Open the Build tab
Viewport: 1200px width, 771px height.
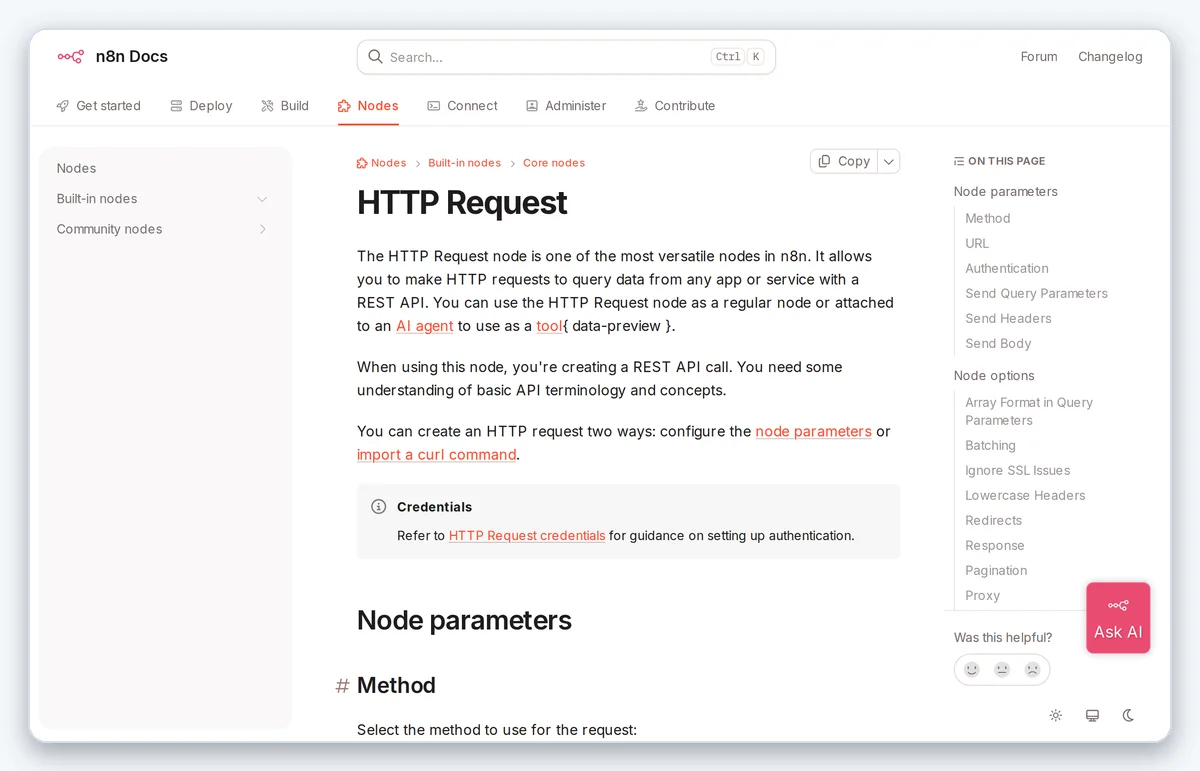pyautogui.click(x=285, y=106)
